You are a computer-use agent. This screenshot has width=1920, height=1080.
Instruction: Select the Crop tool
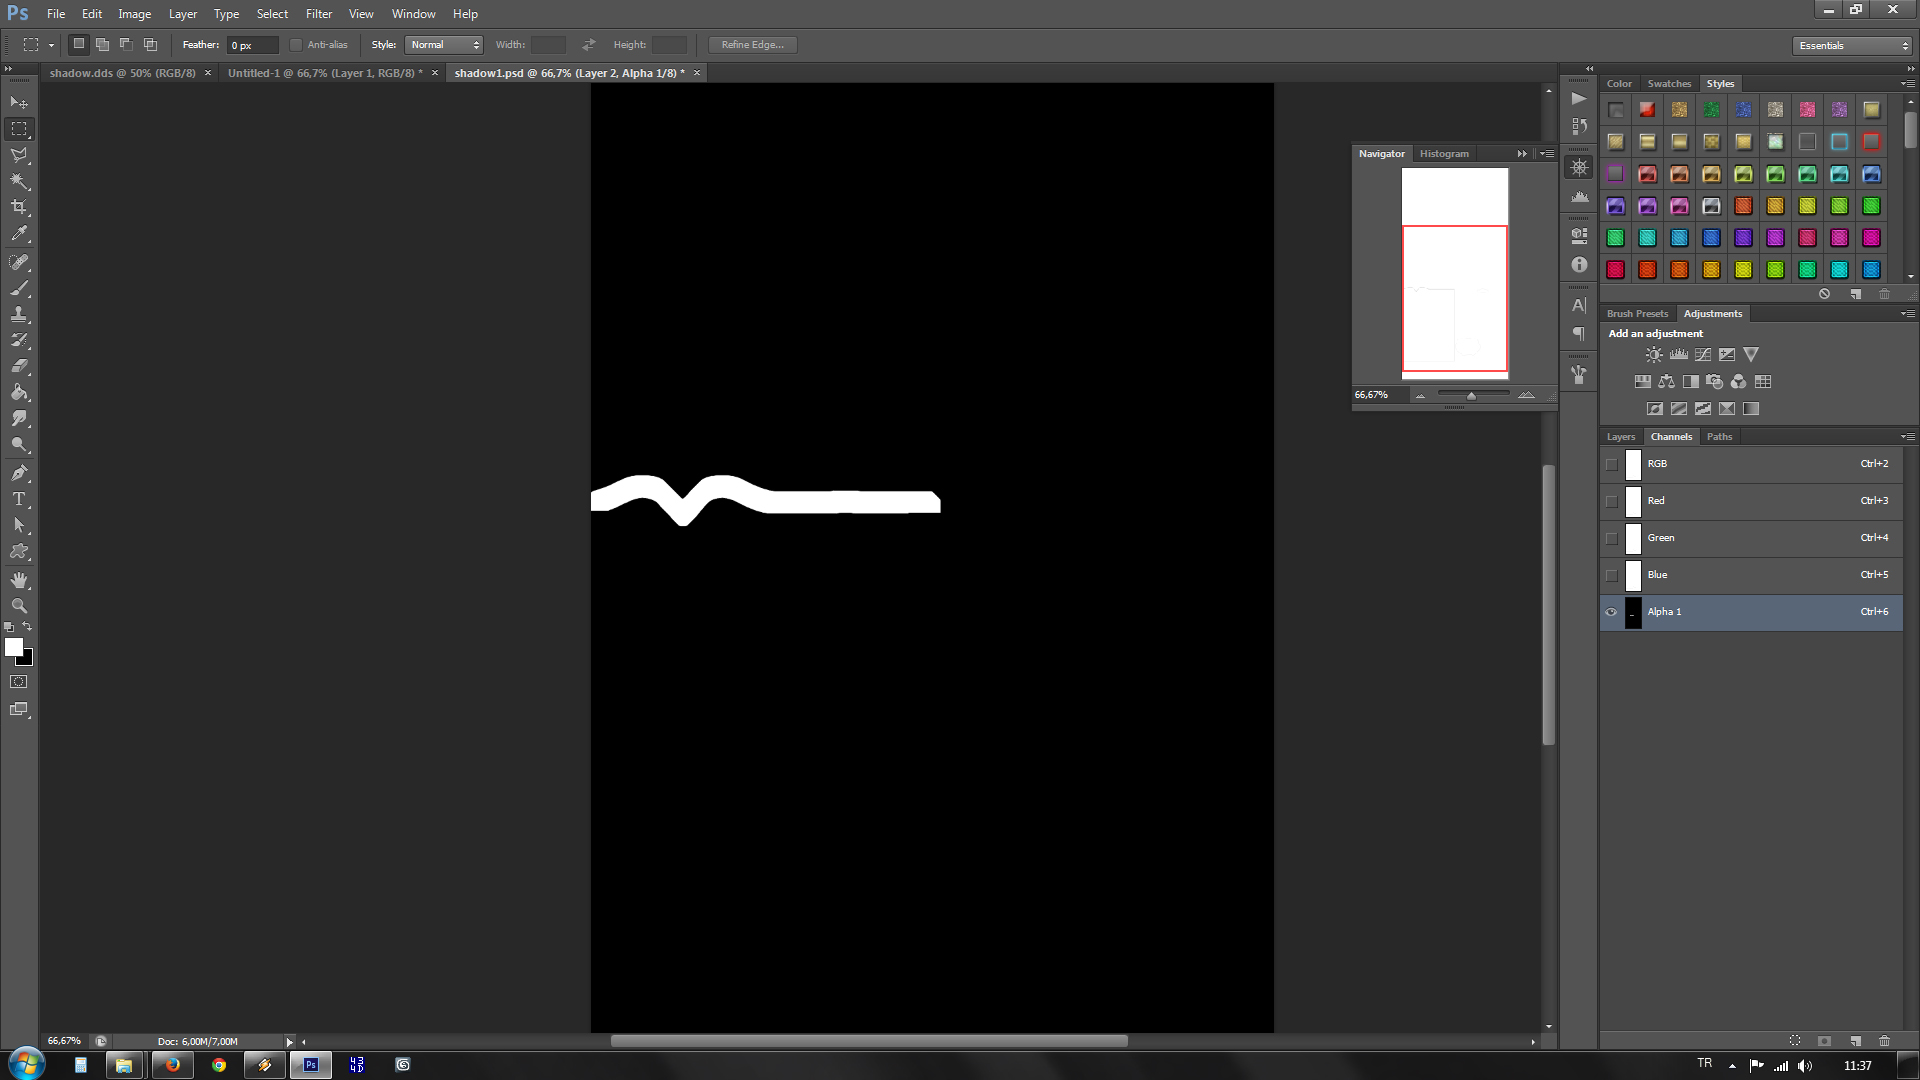tap(19, 207)
